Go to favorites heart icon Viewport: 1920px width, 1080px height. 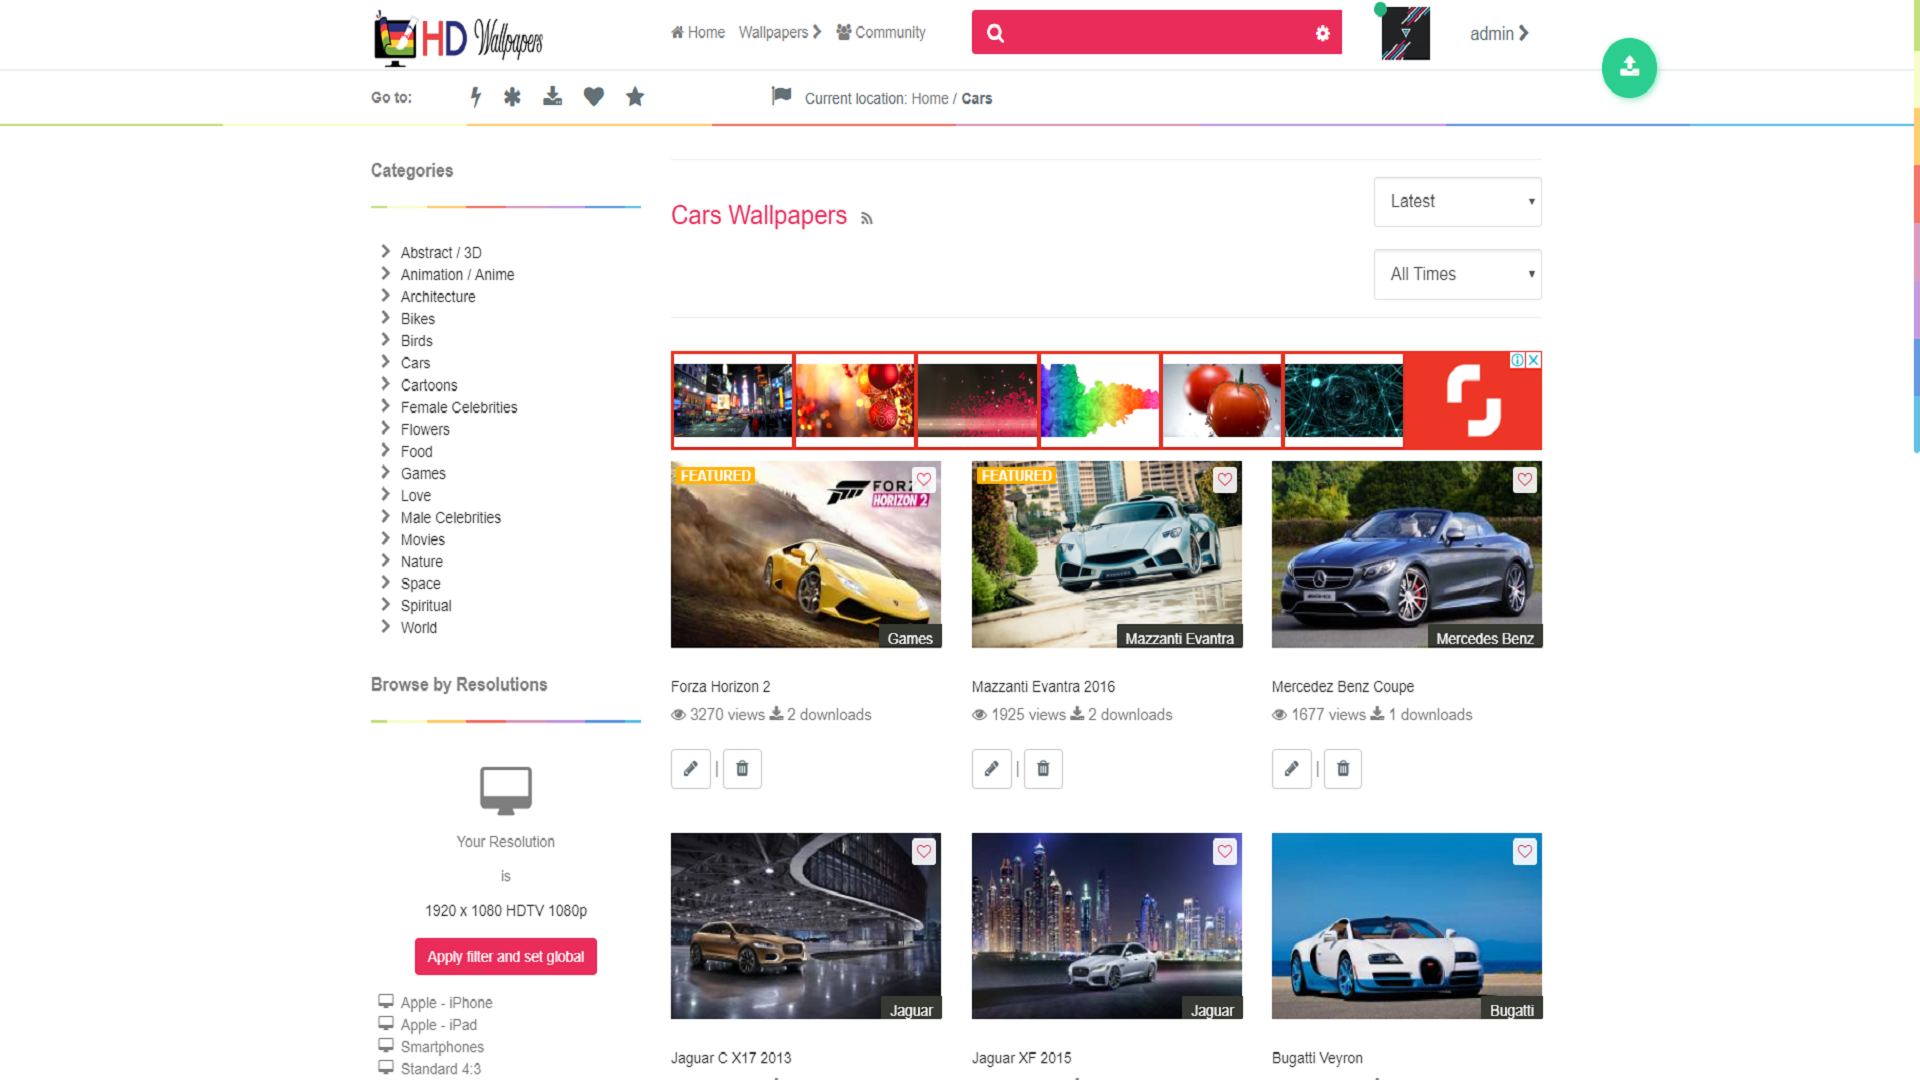(x=594, y=97)
